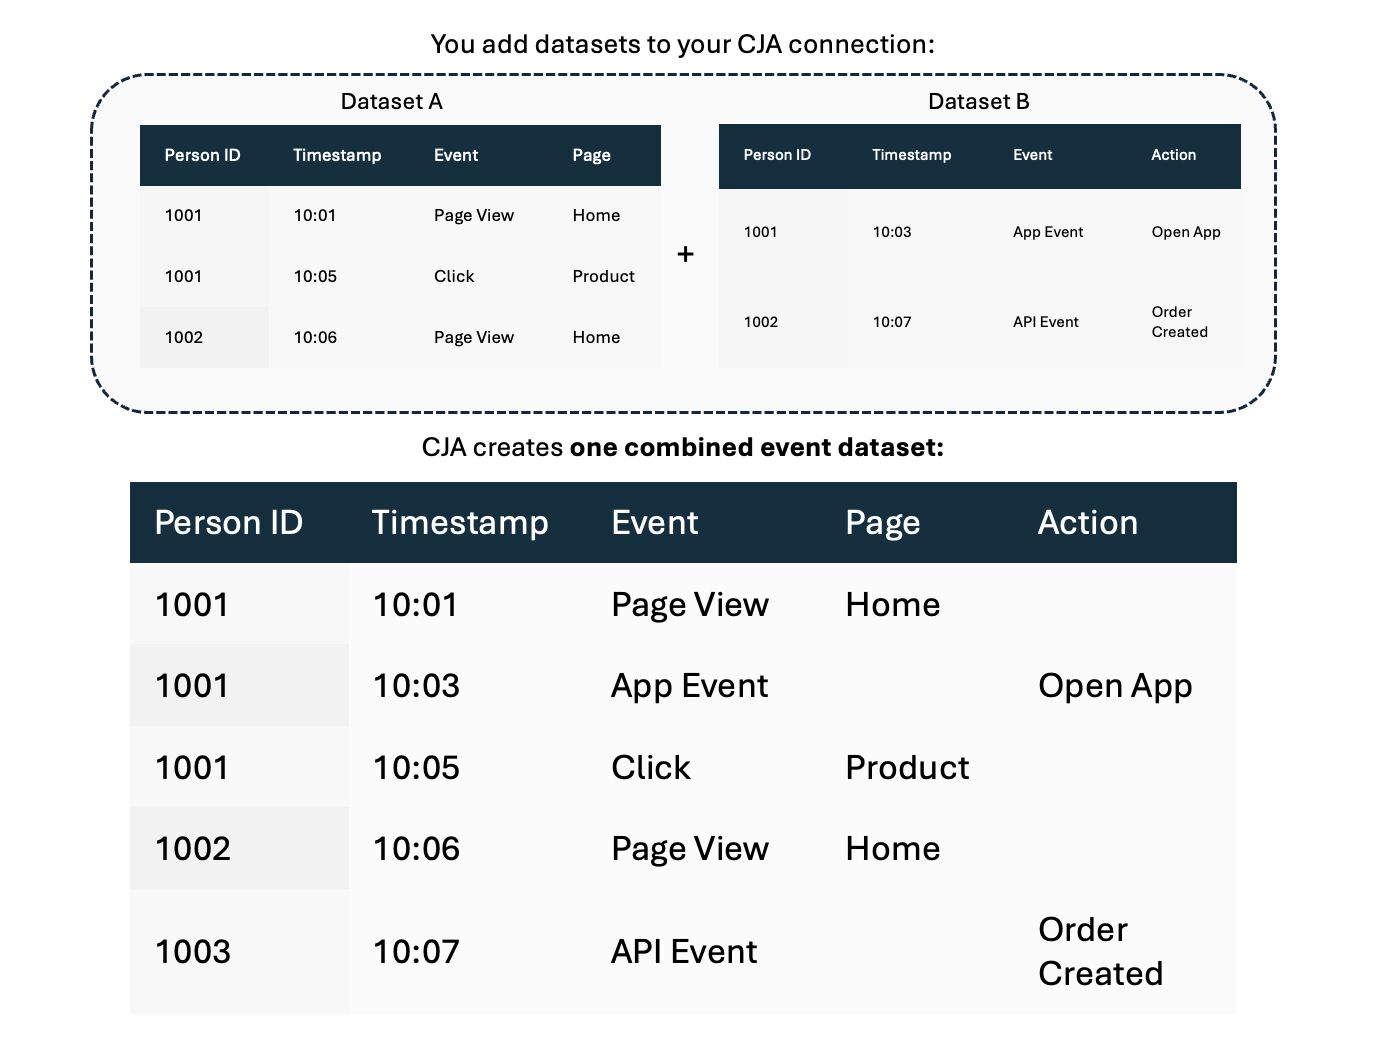Click 'Event' header in the combined table
The image size is (1376, 1062).
point(655,522)
